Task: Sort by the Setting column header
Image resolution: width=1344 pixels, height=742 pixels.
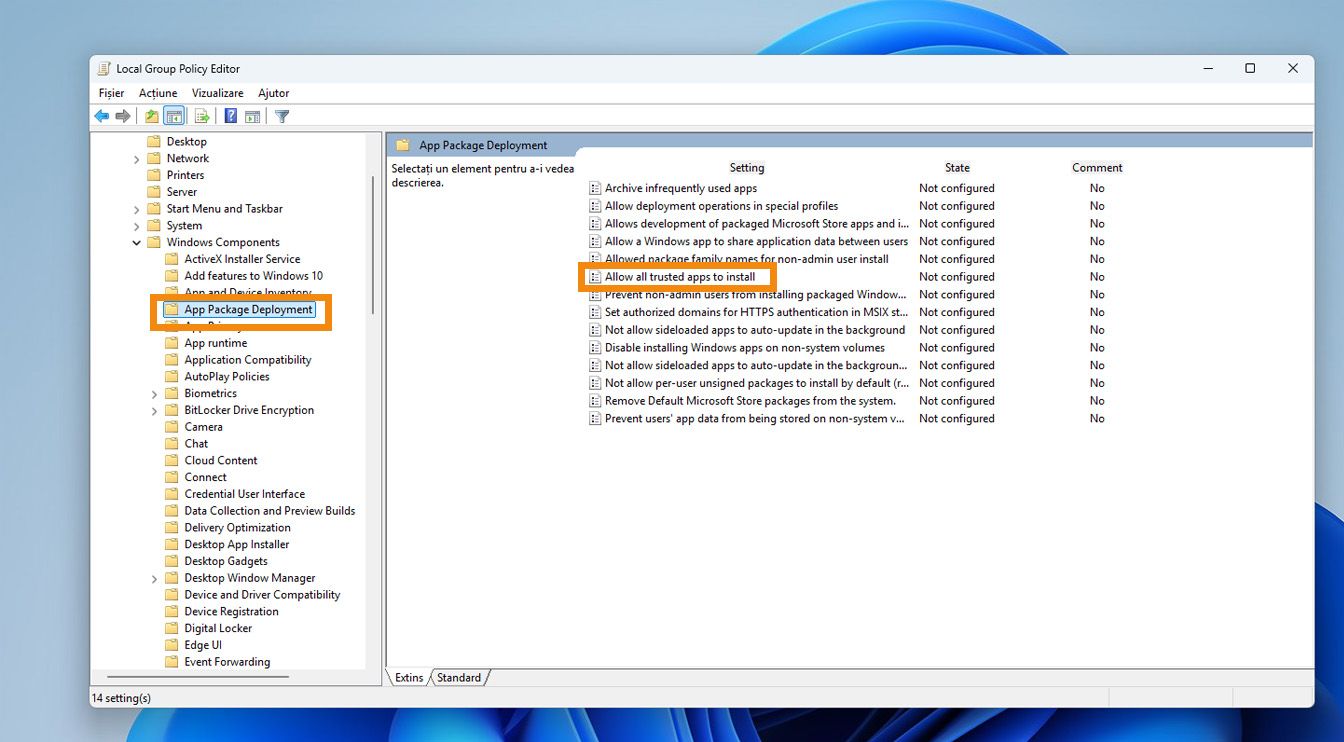Action: tap(747, 168)
